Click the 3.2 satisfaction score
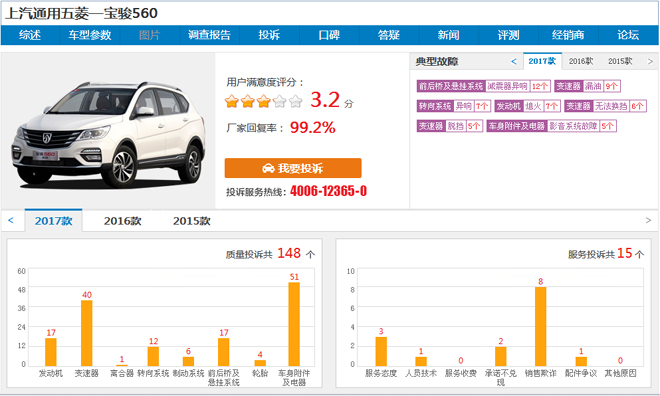Image resolution: width=660 pixels, height=396 pixels. 325,100
